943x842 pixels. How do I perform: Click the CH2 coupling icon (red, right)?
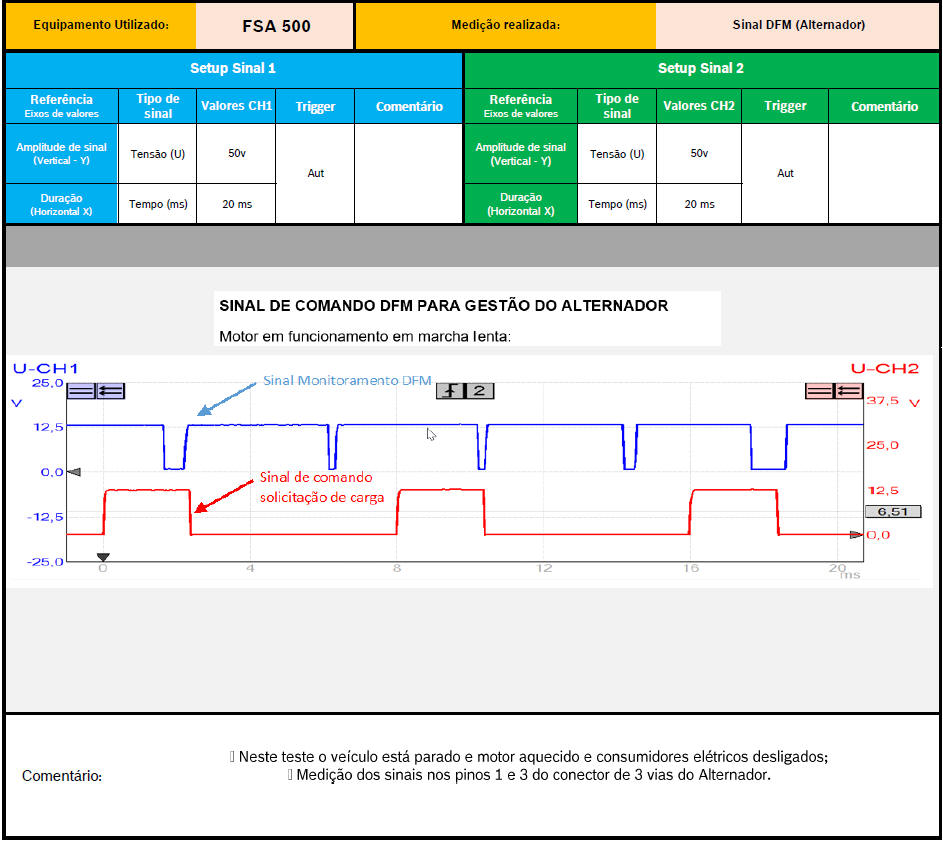point(820,391)
